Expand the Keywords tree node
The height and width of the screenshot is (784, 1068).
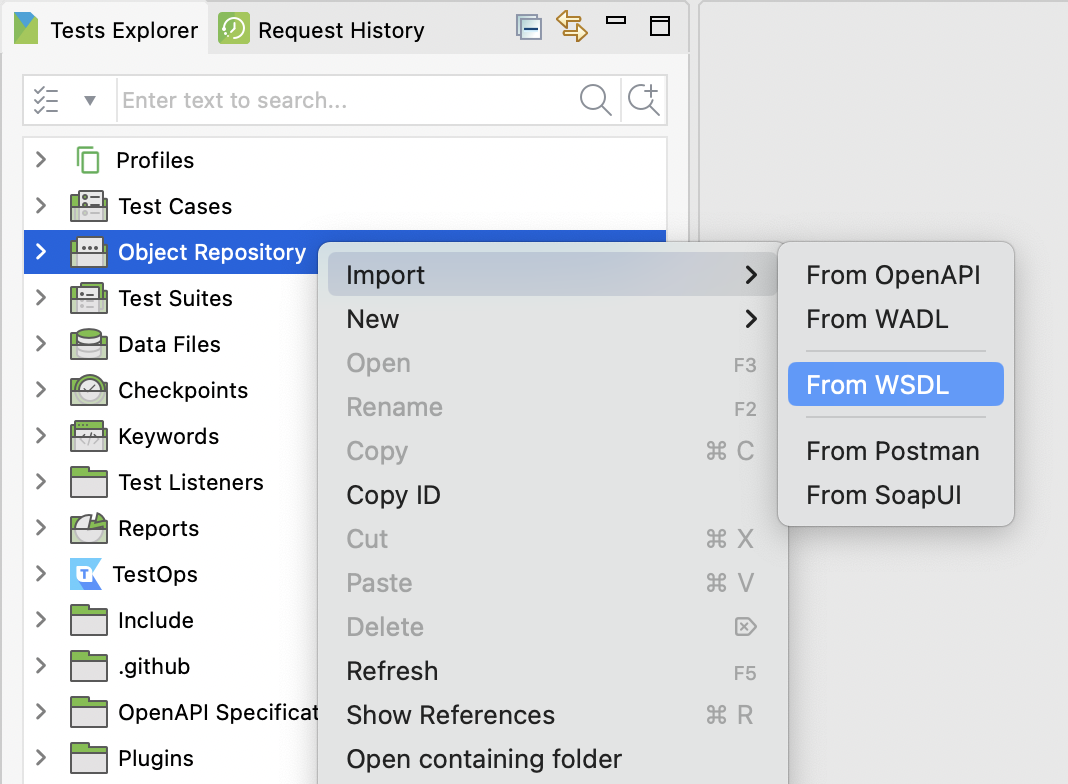click(x=41, y=436)
